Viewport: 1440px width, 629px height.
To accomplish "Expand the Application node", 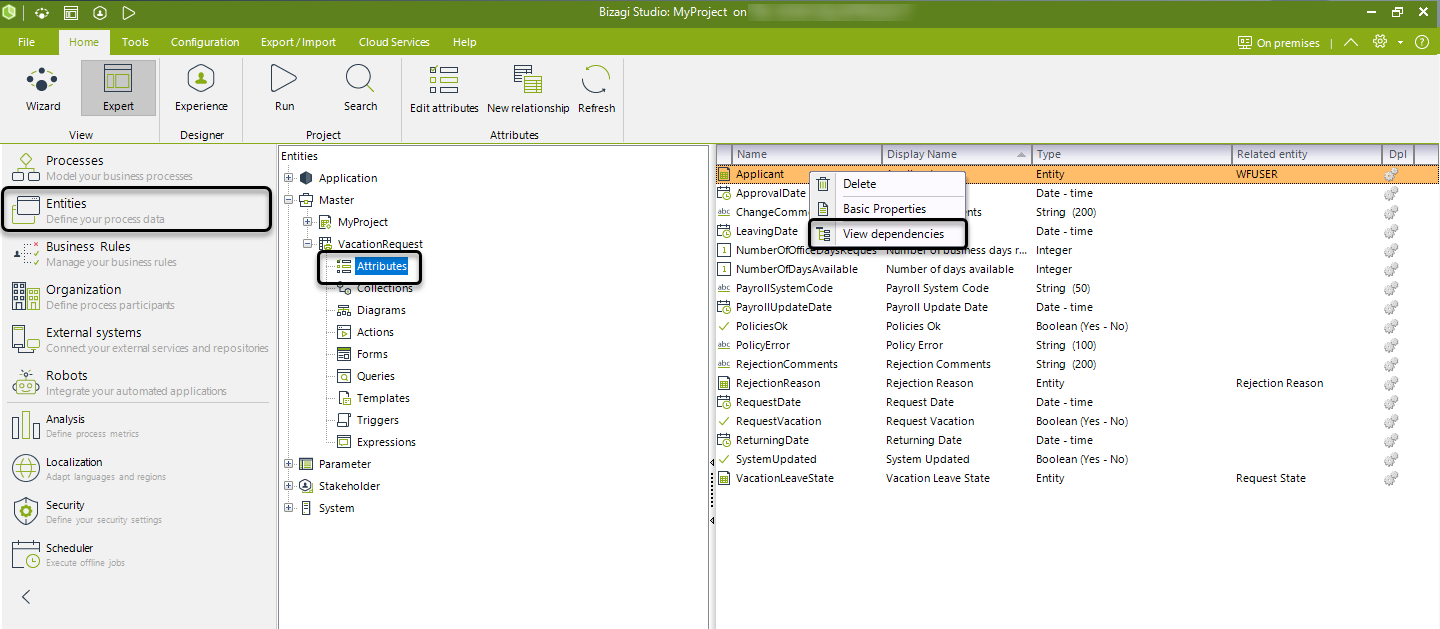I will click(x=289, y=178).
